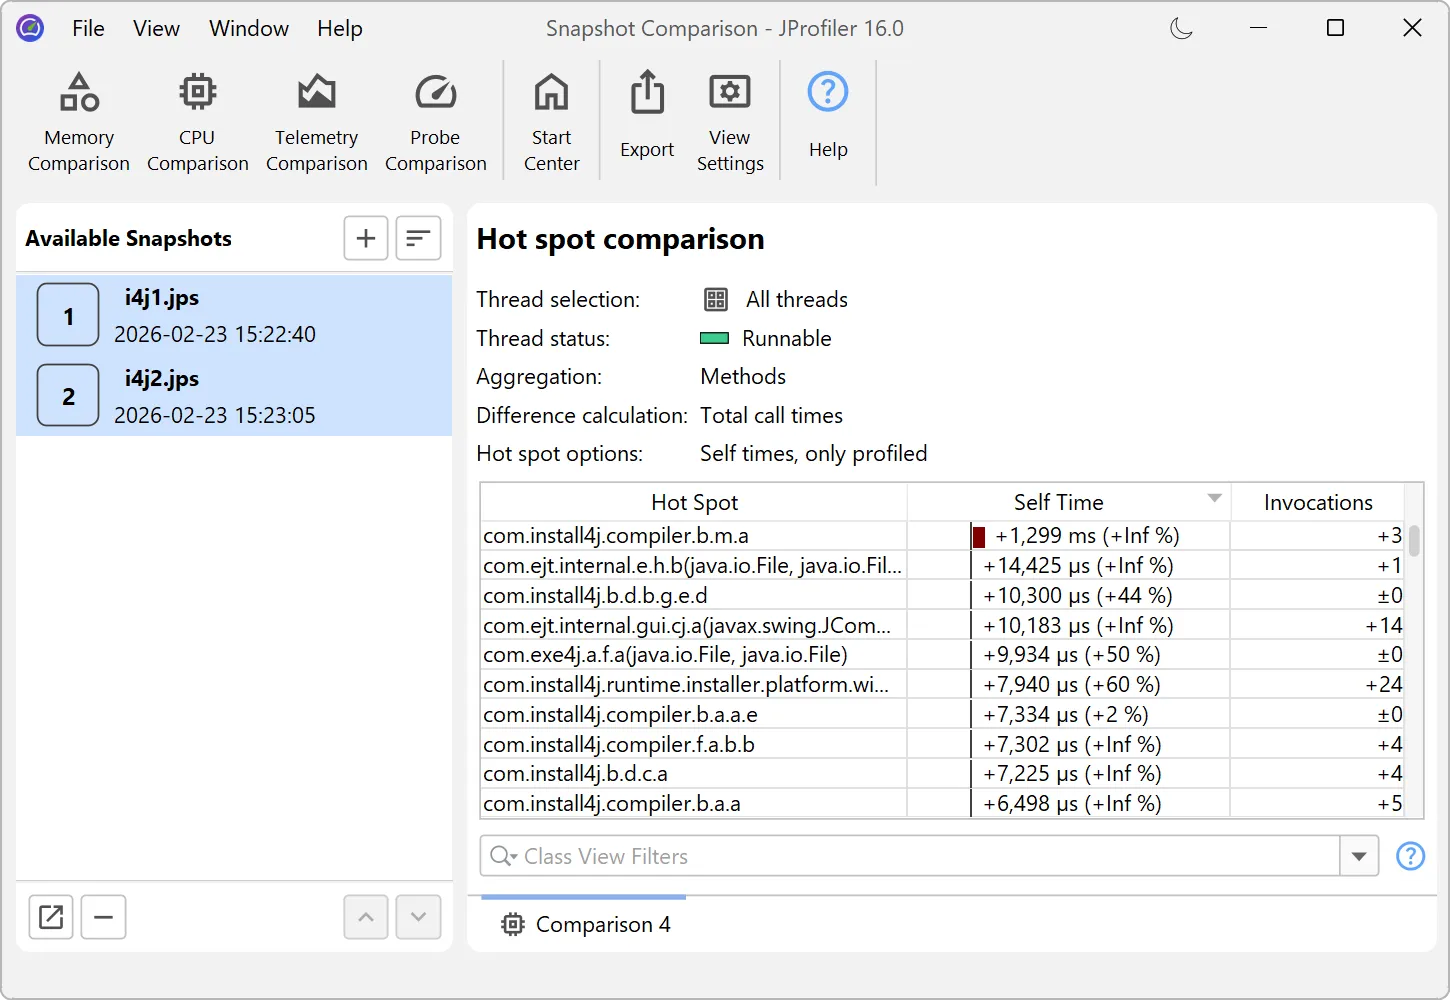Remove selected snapshot with the minus button
This screenshot has width=1450, height=1000.
pyautogui.click(x=103, y=917)
